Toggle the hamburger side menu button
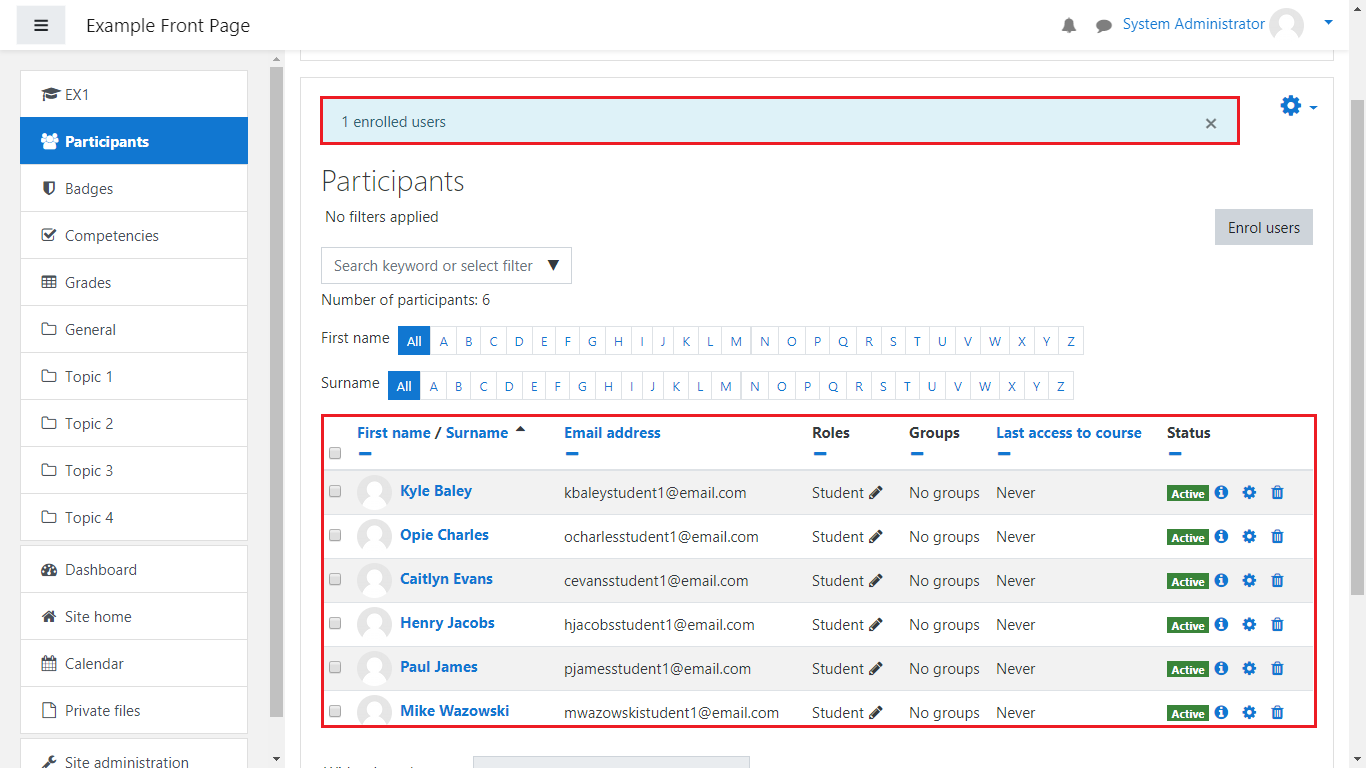The height and width of the screenshot is (768, 1366). click(41, 25)
